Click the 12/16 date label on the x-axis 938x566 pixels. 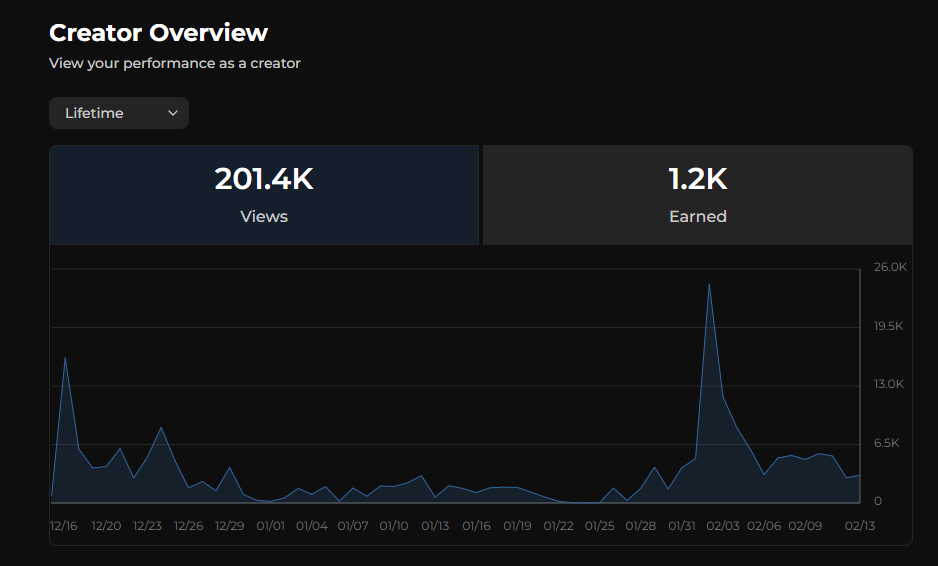[x=66, y=526]
